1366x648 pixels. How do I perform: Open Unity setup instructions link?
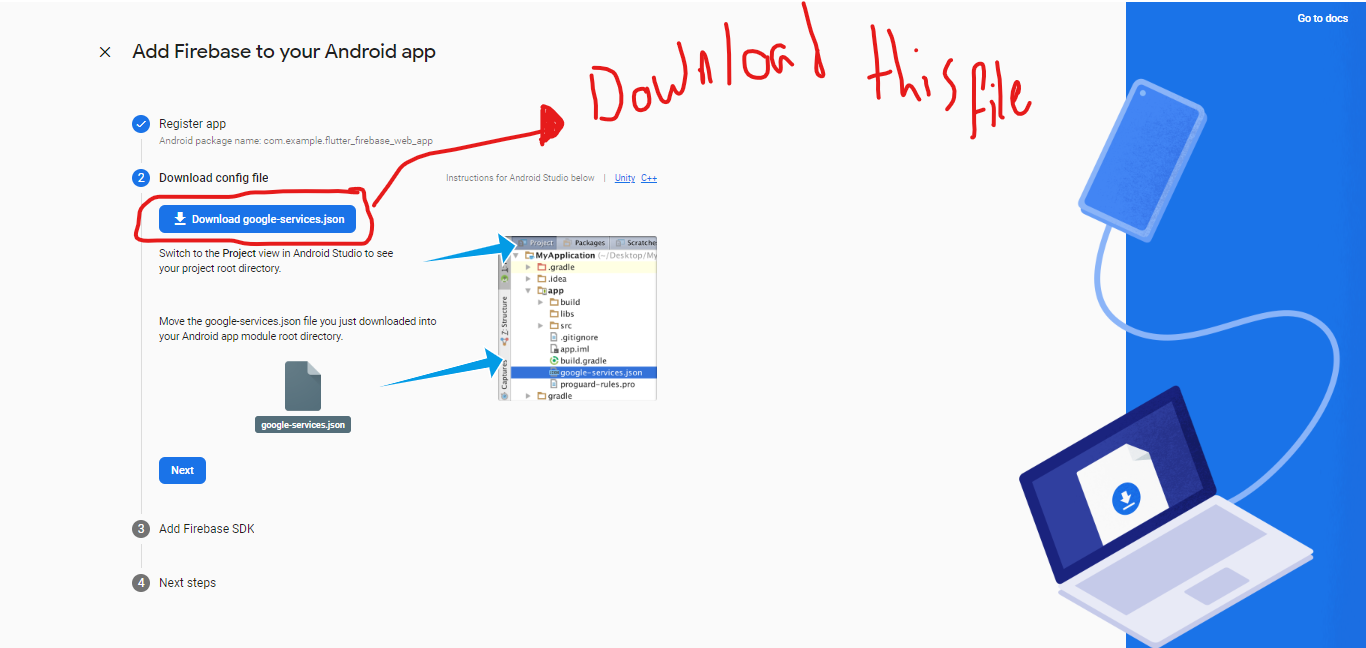click(625, 178)
